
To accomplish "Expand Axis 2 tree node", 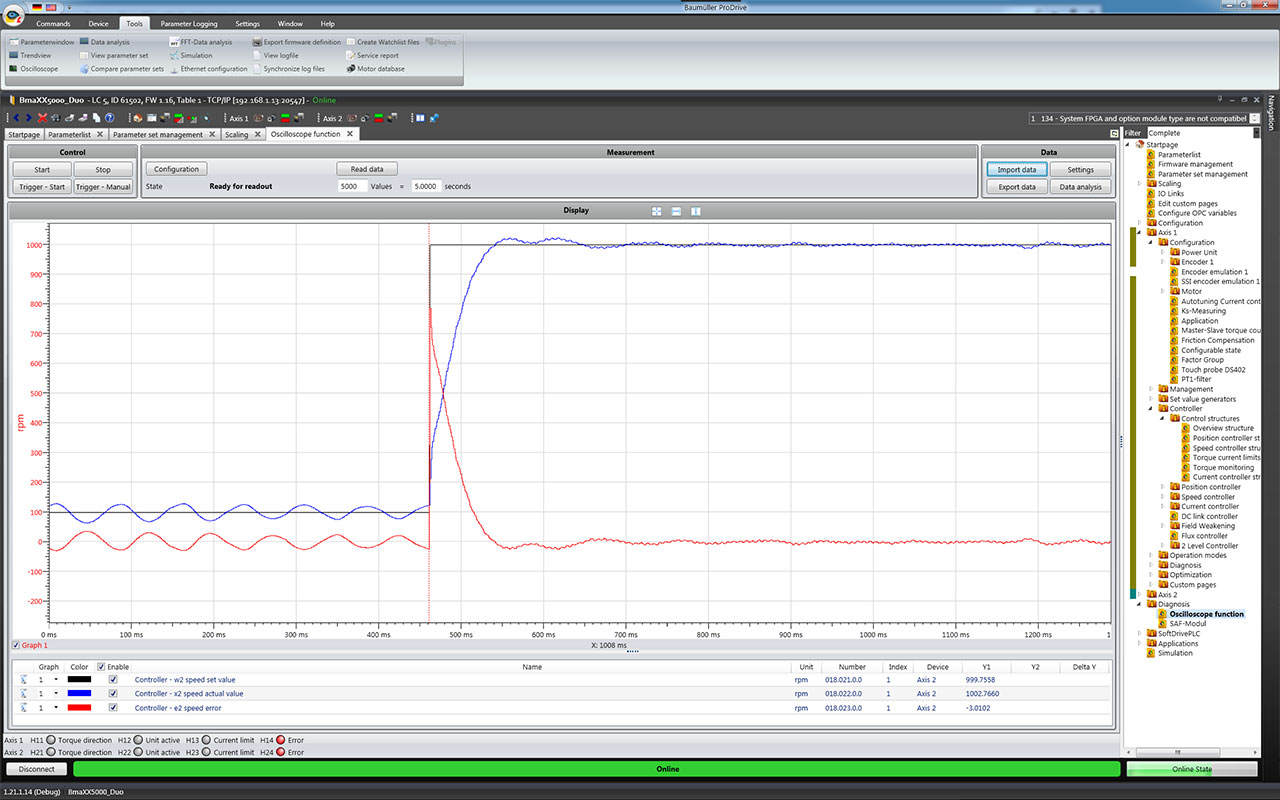I will click(x=1139, y=594).
